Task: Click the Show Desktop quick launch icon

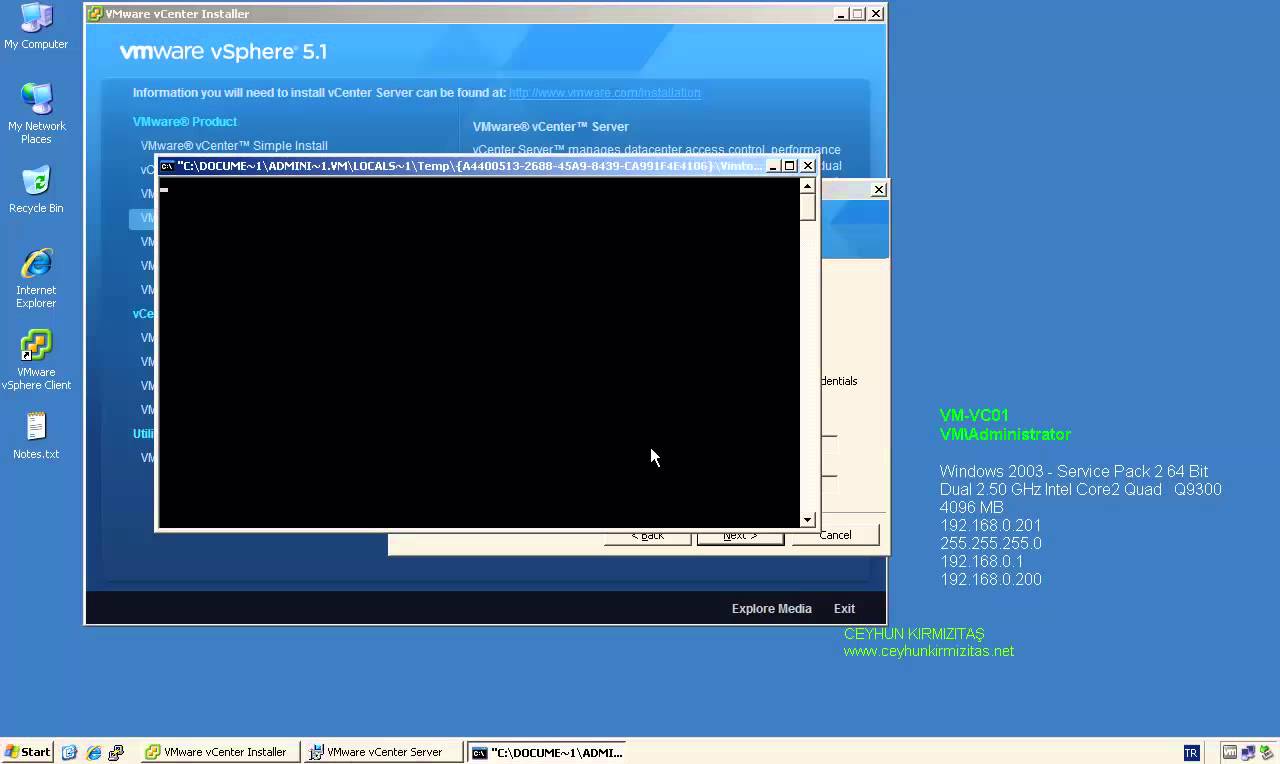Action: click(x=69, y=752)
